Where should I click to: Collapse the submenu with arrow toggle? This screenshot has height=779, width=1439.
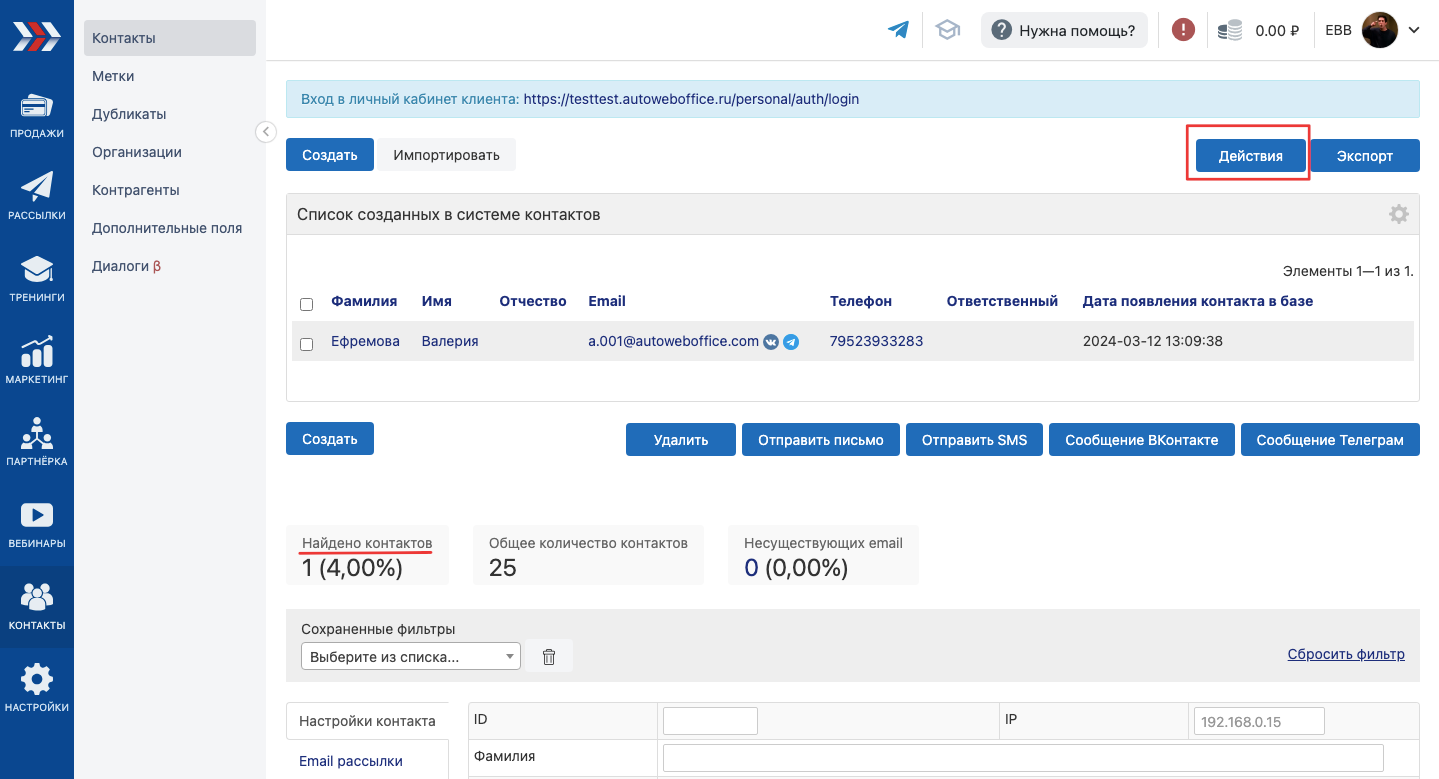(266, 131)
